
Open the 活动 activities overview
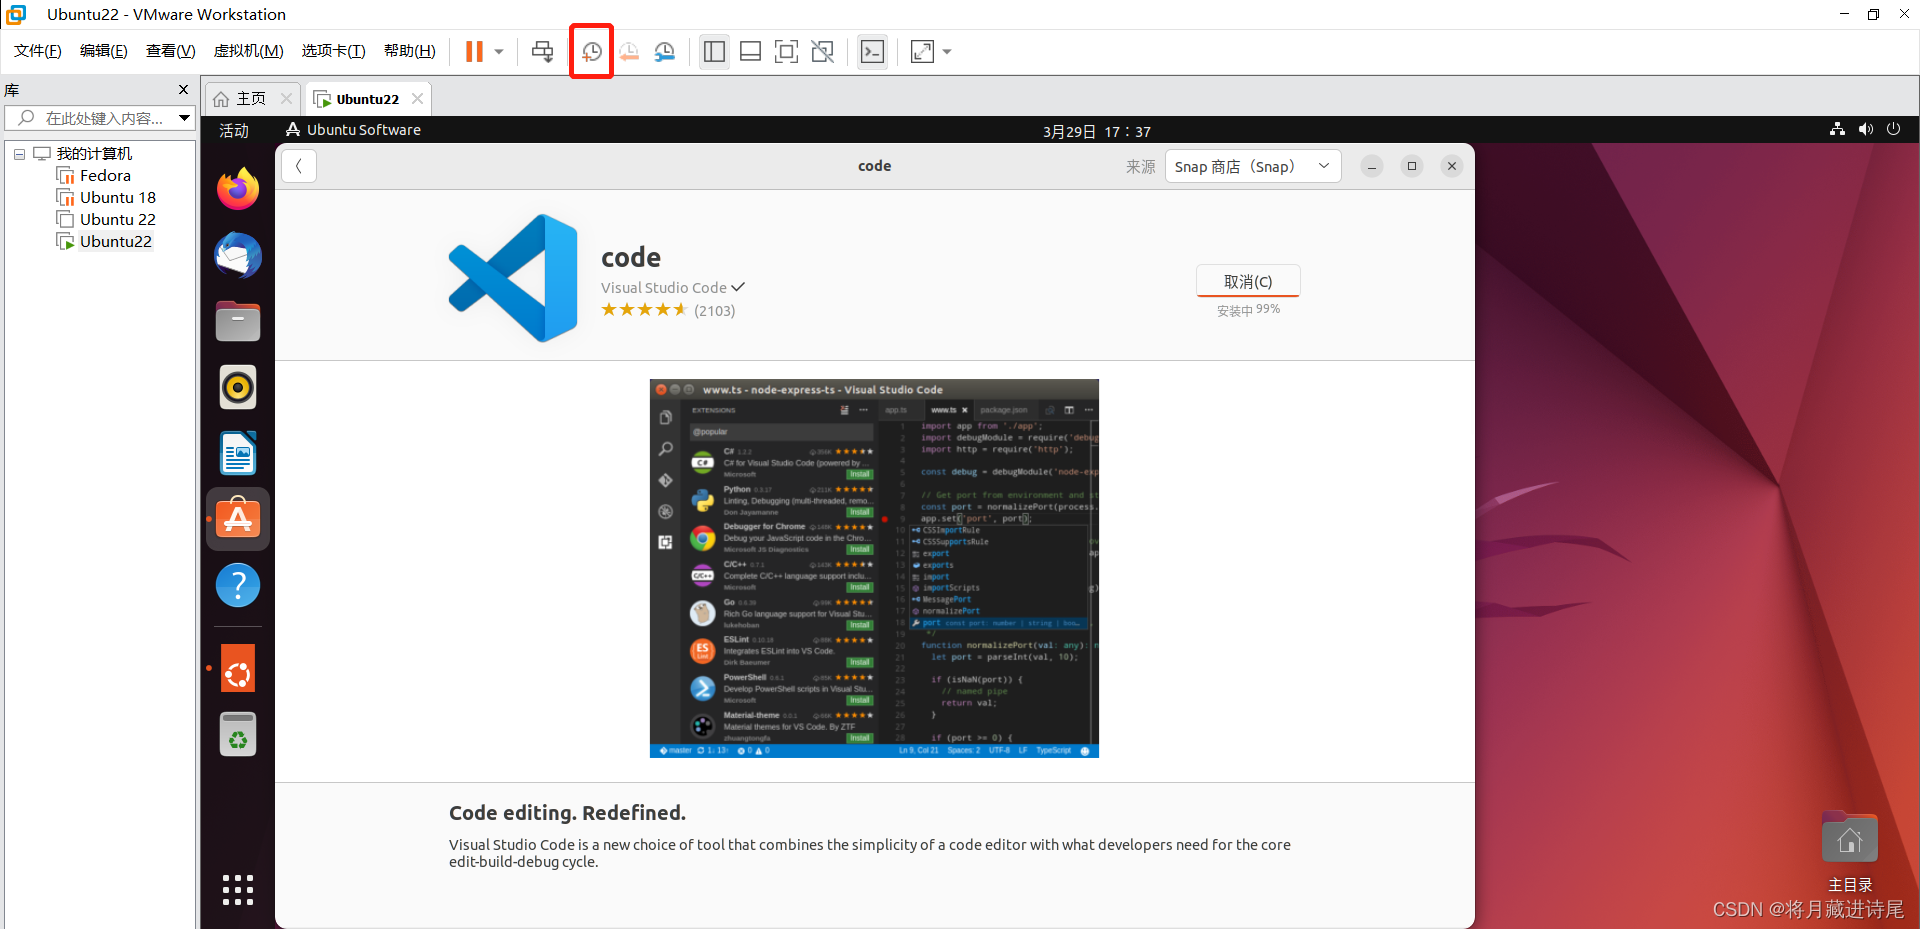[x=234, y=130]
